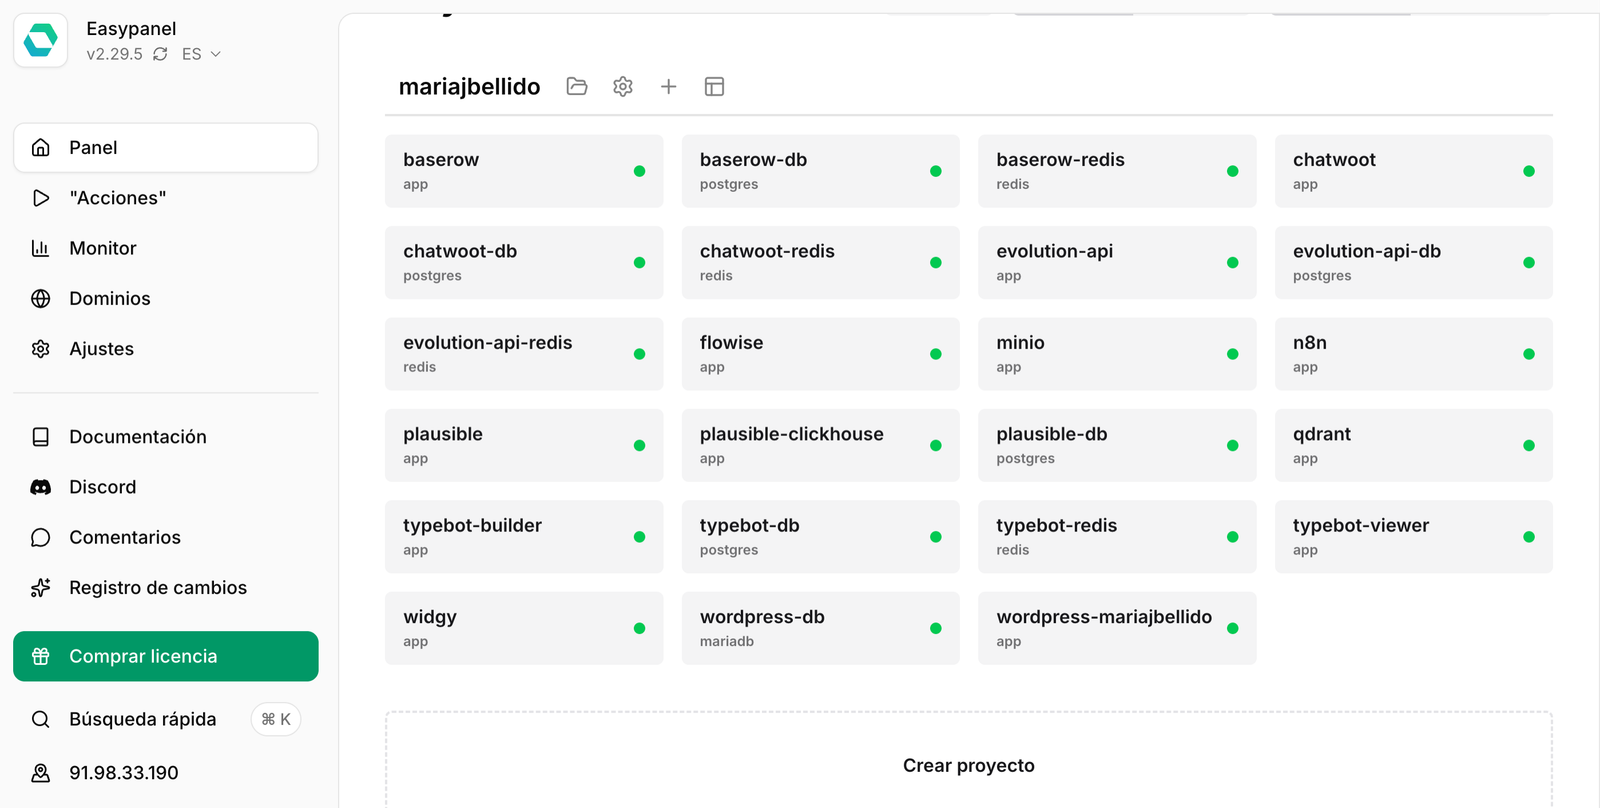Image resolution: width=1600 pixels, height=808 pixels.
Task: Open the wordpress-db mariadb service
Action: coord(821,629)
